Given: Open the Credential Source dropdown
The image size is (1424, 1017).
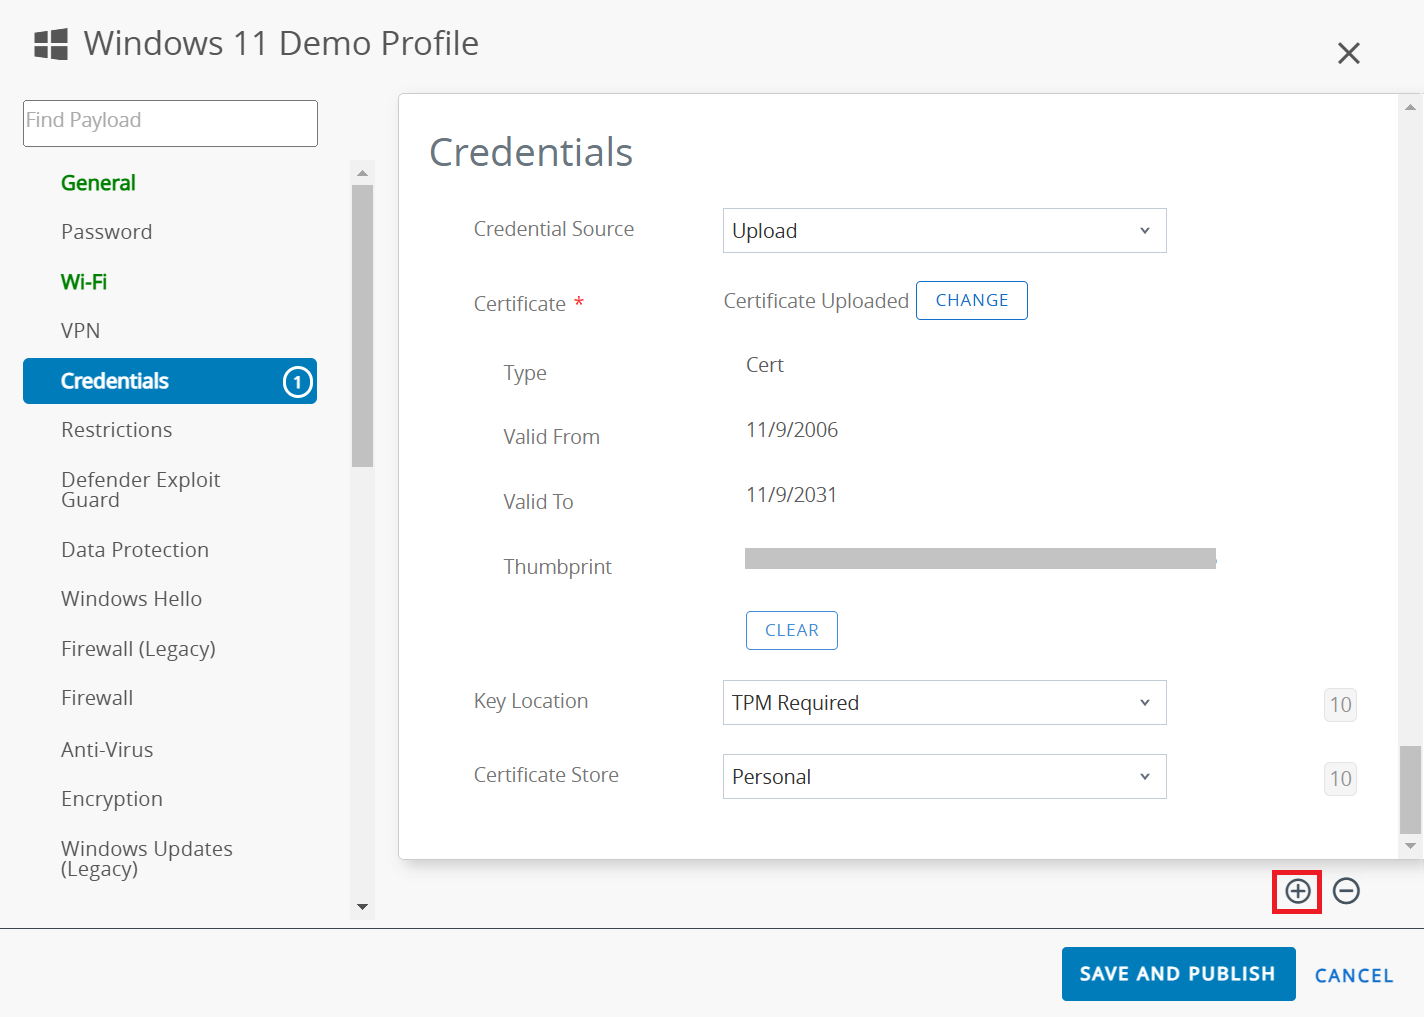Looking at the screenshot, I should (x=944, y=231).
